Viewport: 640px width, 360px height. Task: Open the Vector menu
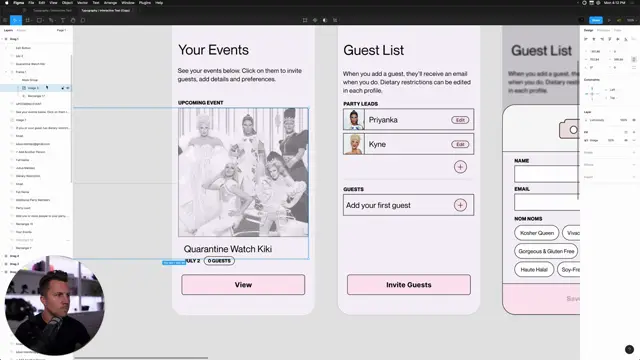pyautogui.click(x=82, y=3)
